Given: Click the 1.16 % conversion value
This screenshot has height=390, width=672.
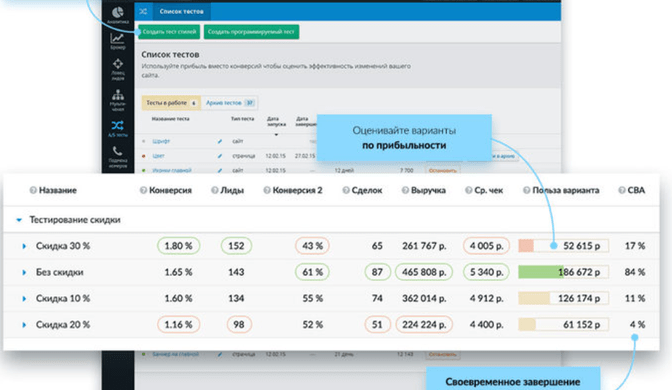Looking at the screenshot, I should pos(178,325).
